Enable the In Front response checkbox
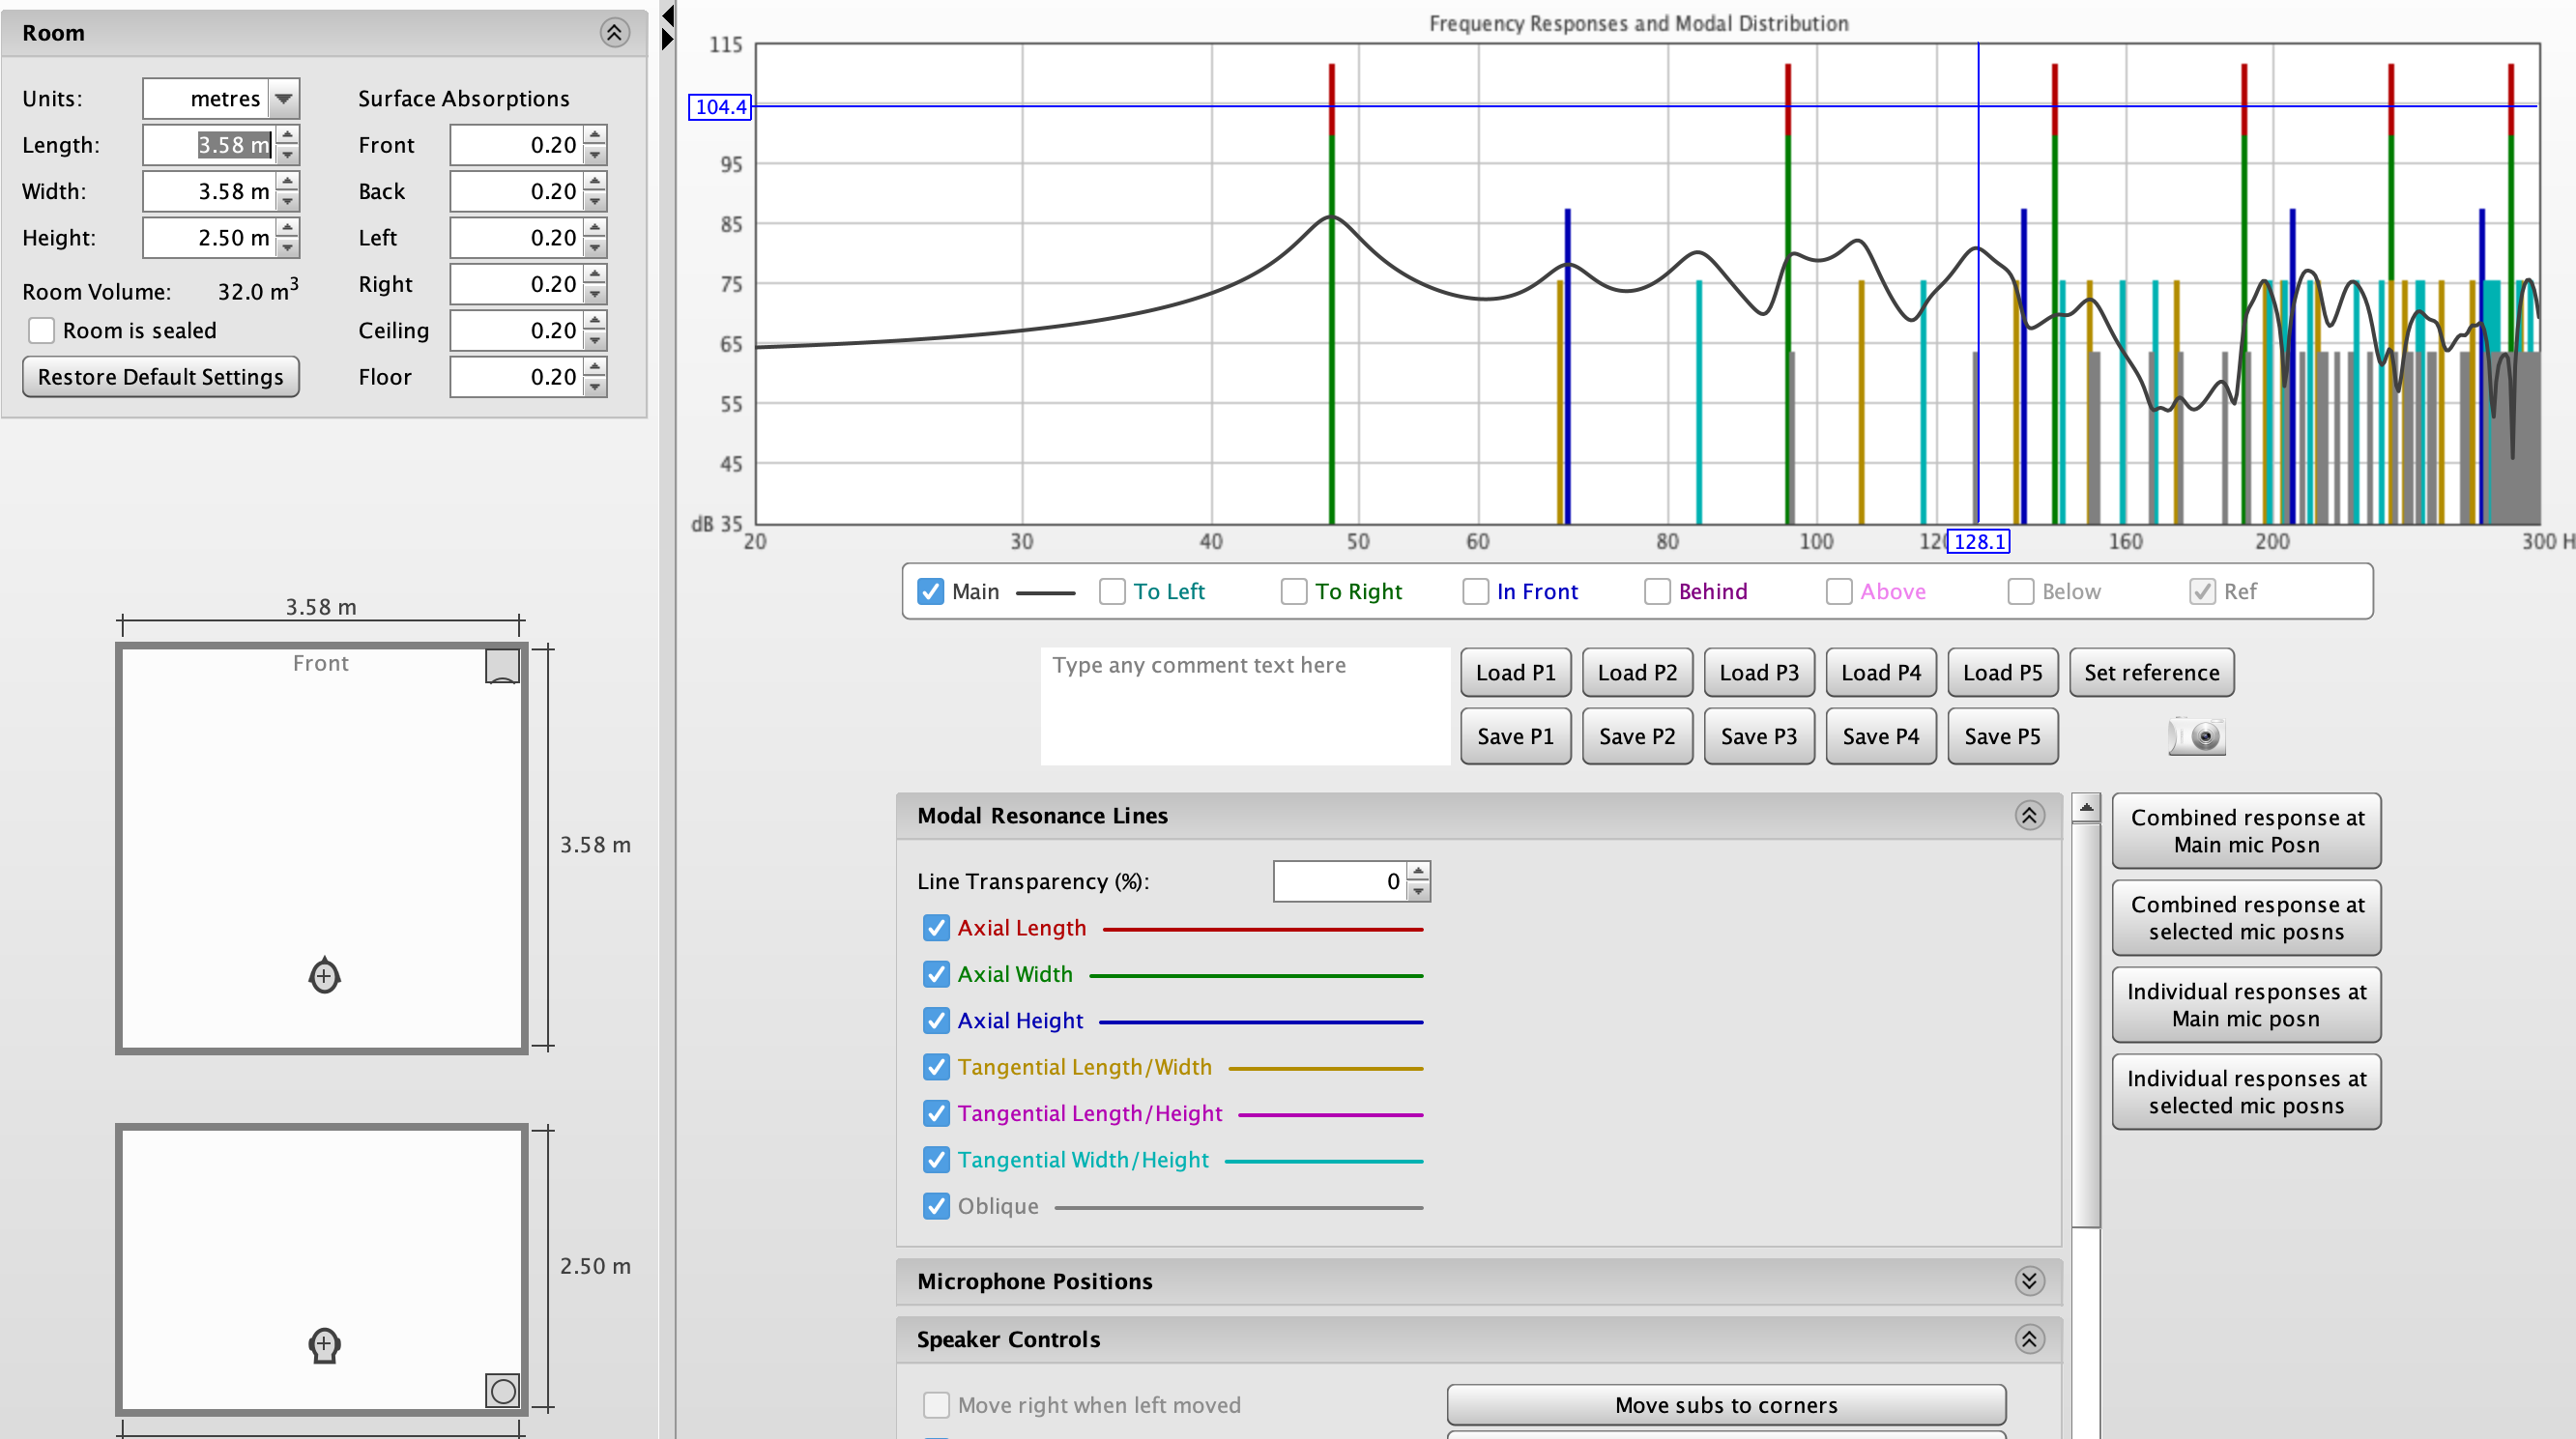2576x1439 pixels. pos(1475,591)
